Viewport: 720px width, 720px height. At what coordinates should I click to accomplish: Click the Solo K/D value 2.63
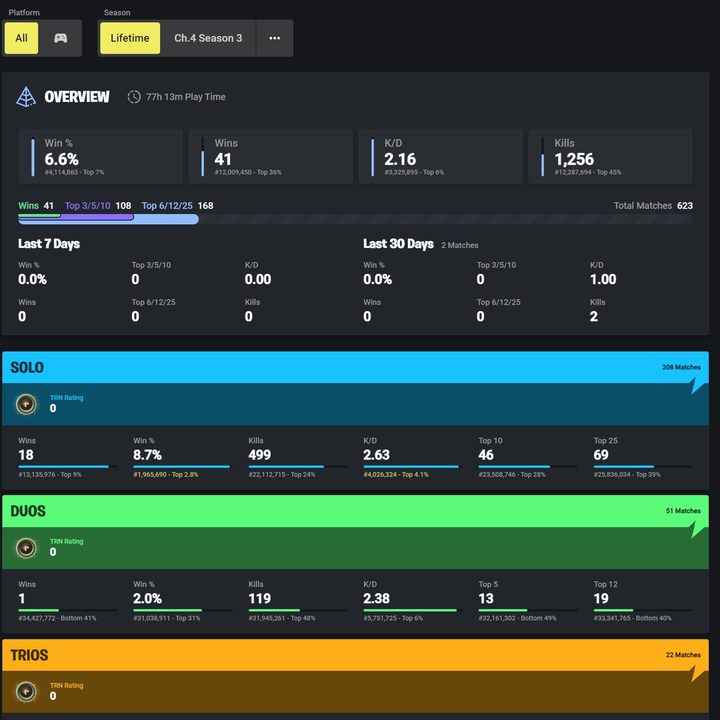[x=377, y=455]
